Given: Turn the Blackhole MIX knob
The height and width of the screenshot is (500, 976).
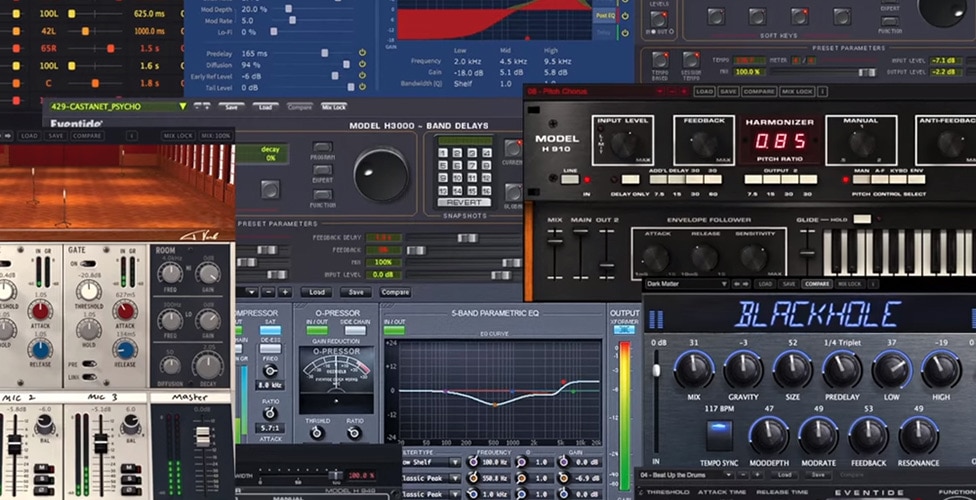Looking at the screenshot, I should [x=694, y=369].
